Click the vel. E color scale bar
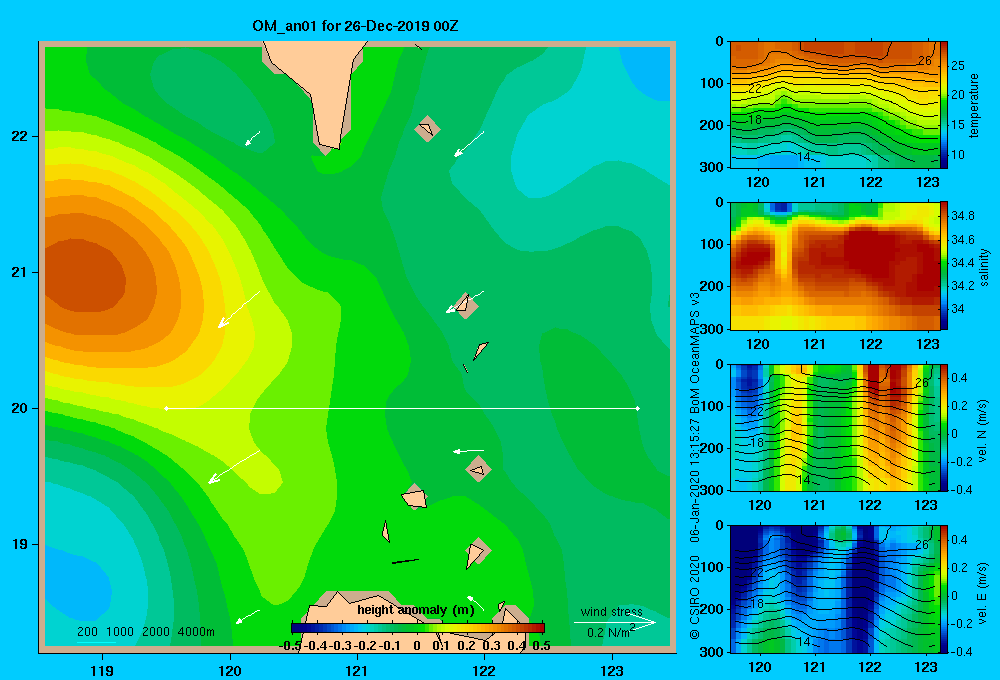Screen dimensions: 1000x680 pos(944,589)
